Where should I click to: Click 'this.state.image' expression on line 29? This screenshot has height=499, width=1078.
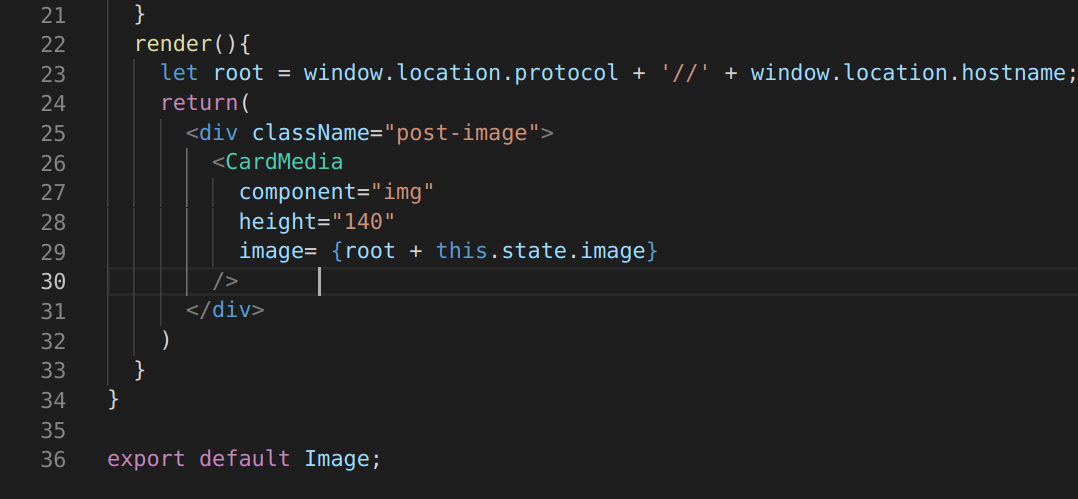pyautogui.click(x=541, y=251)
